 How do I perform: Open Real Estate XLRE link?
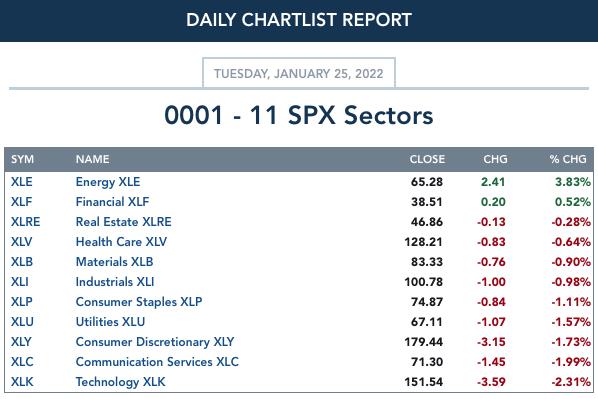tap(124, 222)
